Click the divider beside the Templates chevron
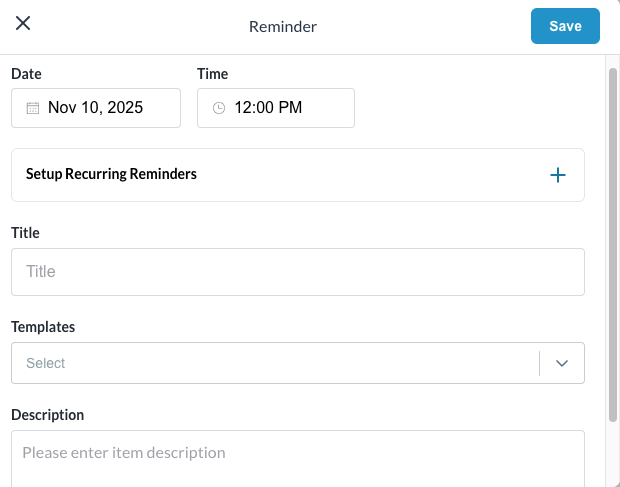The height and width of the screenshot is (487, 620). (539, 363)
